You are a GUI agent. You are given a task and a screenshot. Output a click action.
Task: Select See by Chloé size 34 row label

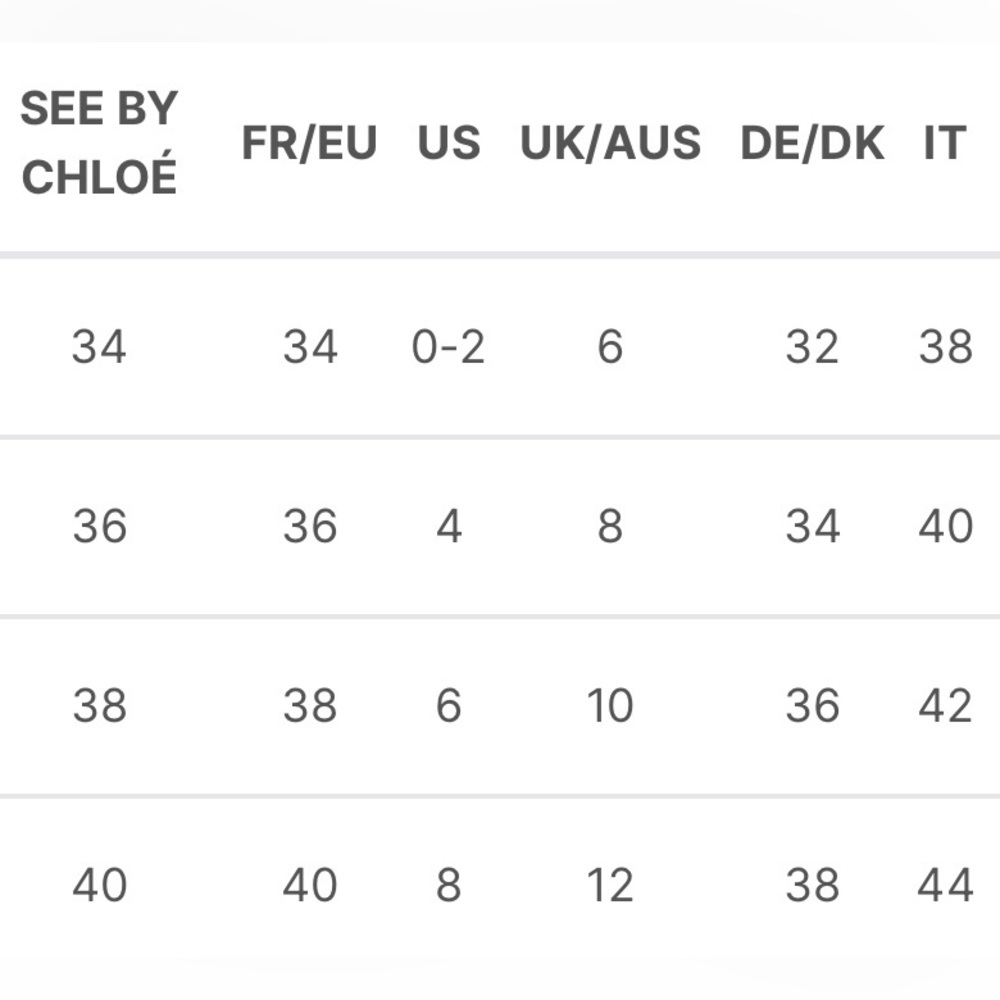[x=99, y=347]
